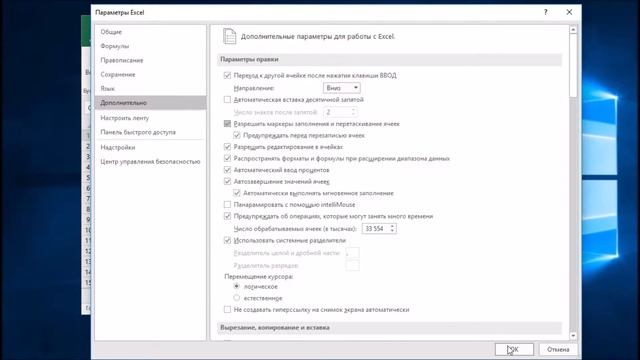Select the логическое cursor movement option
Screen dimensions: 640x360
[x=237, y=287]
